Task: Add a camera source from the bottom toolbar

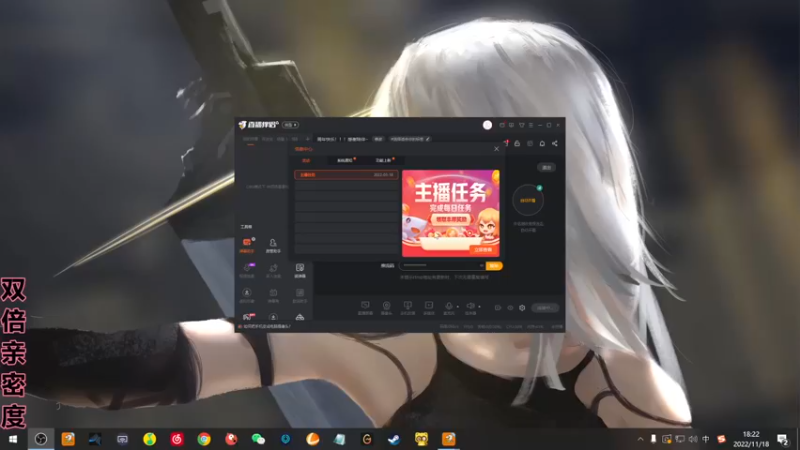Action: click(x=386, y=308)
